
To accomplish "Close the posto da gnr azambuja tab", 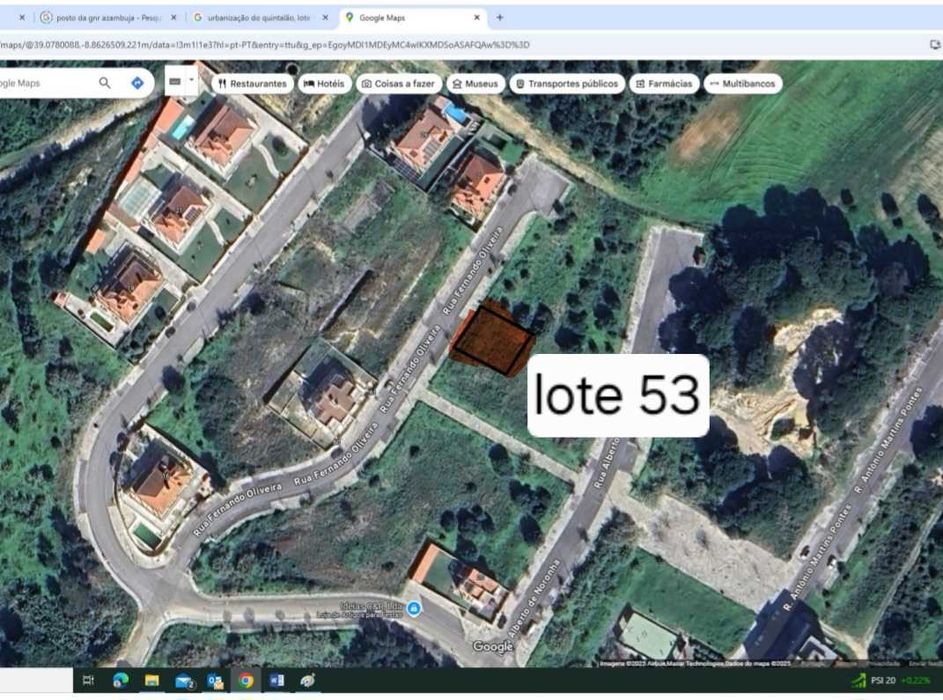I will (174, 18).
